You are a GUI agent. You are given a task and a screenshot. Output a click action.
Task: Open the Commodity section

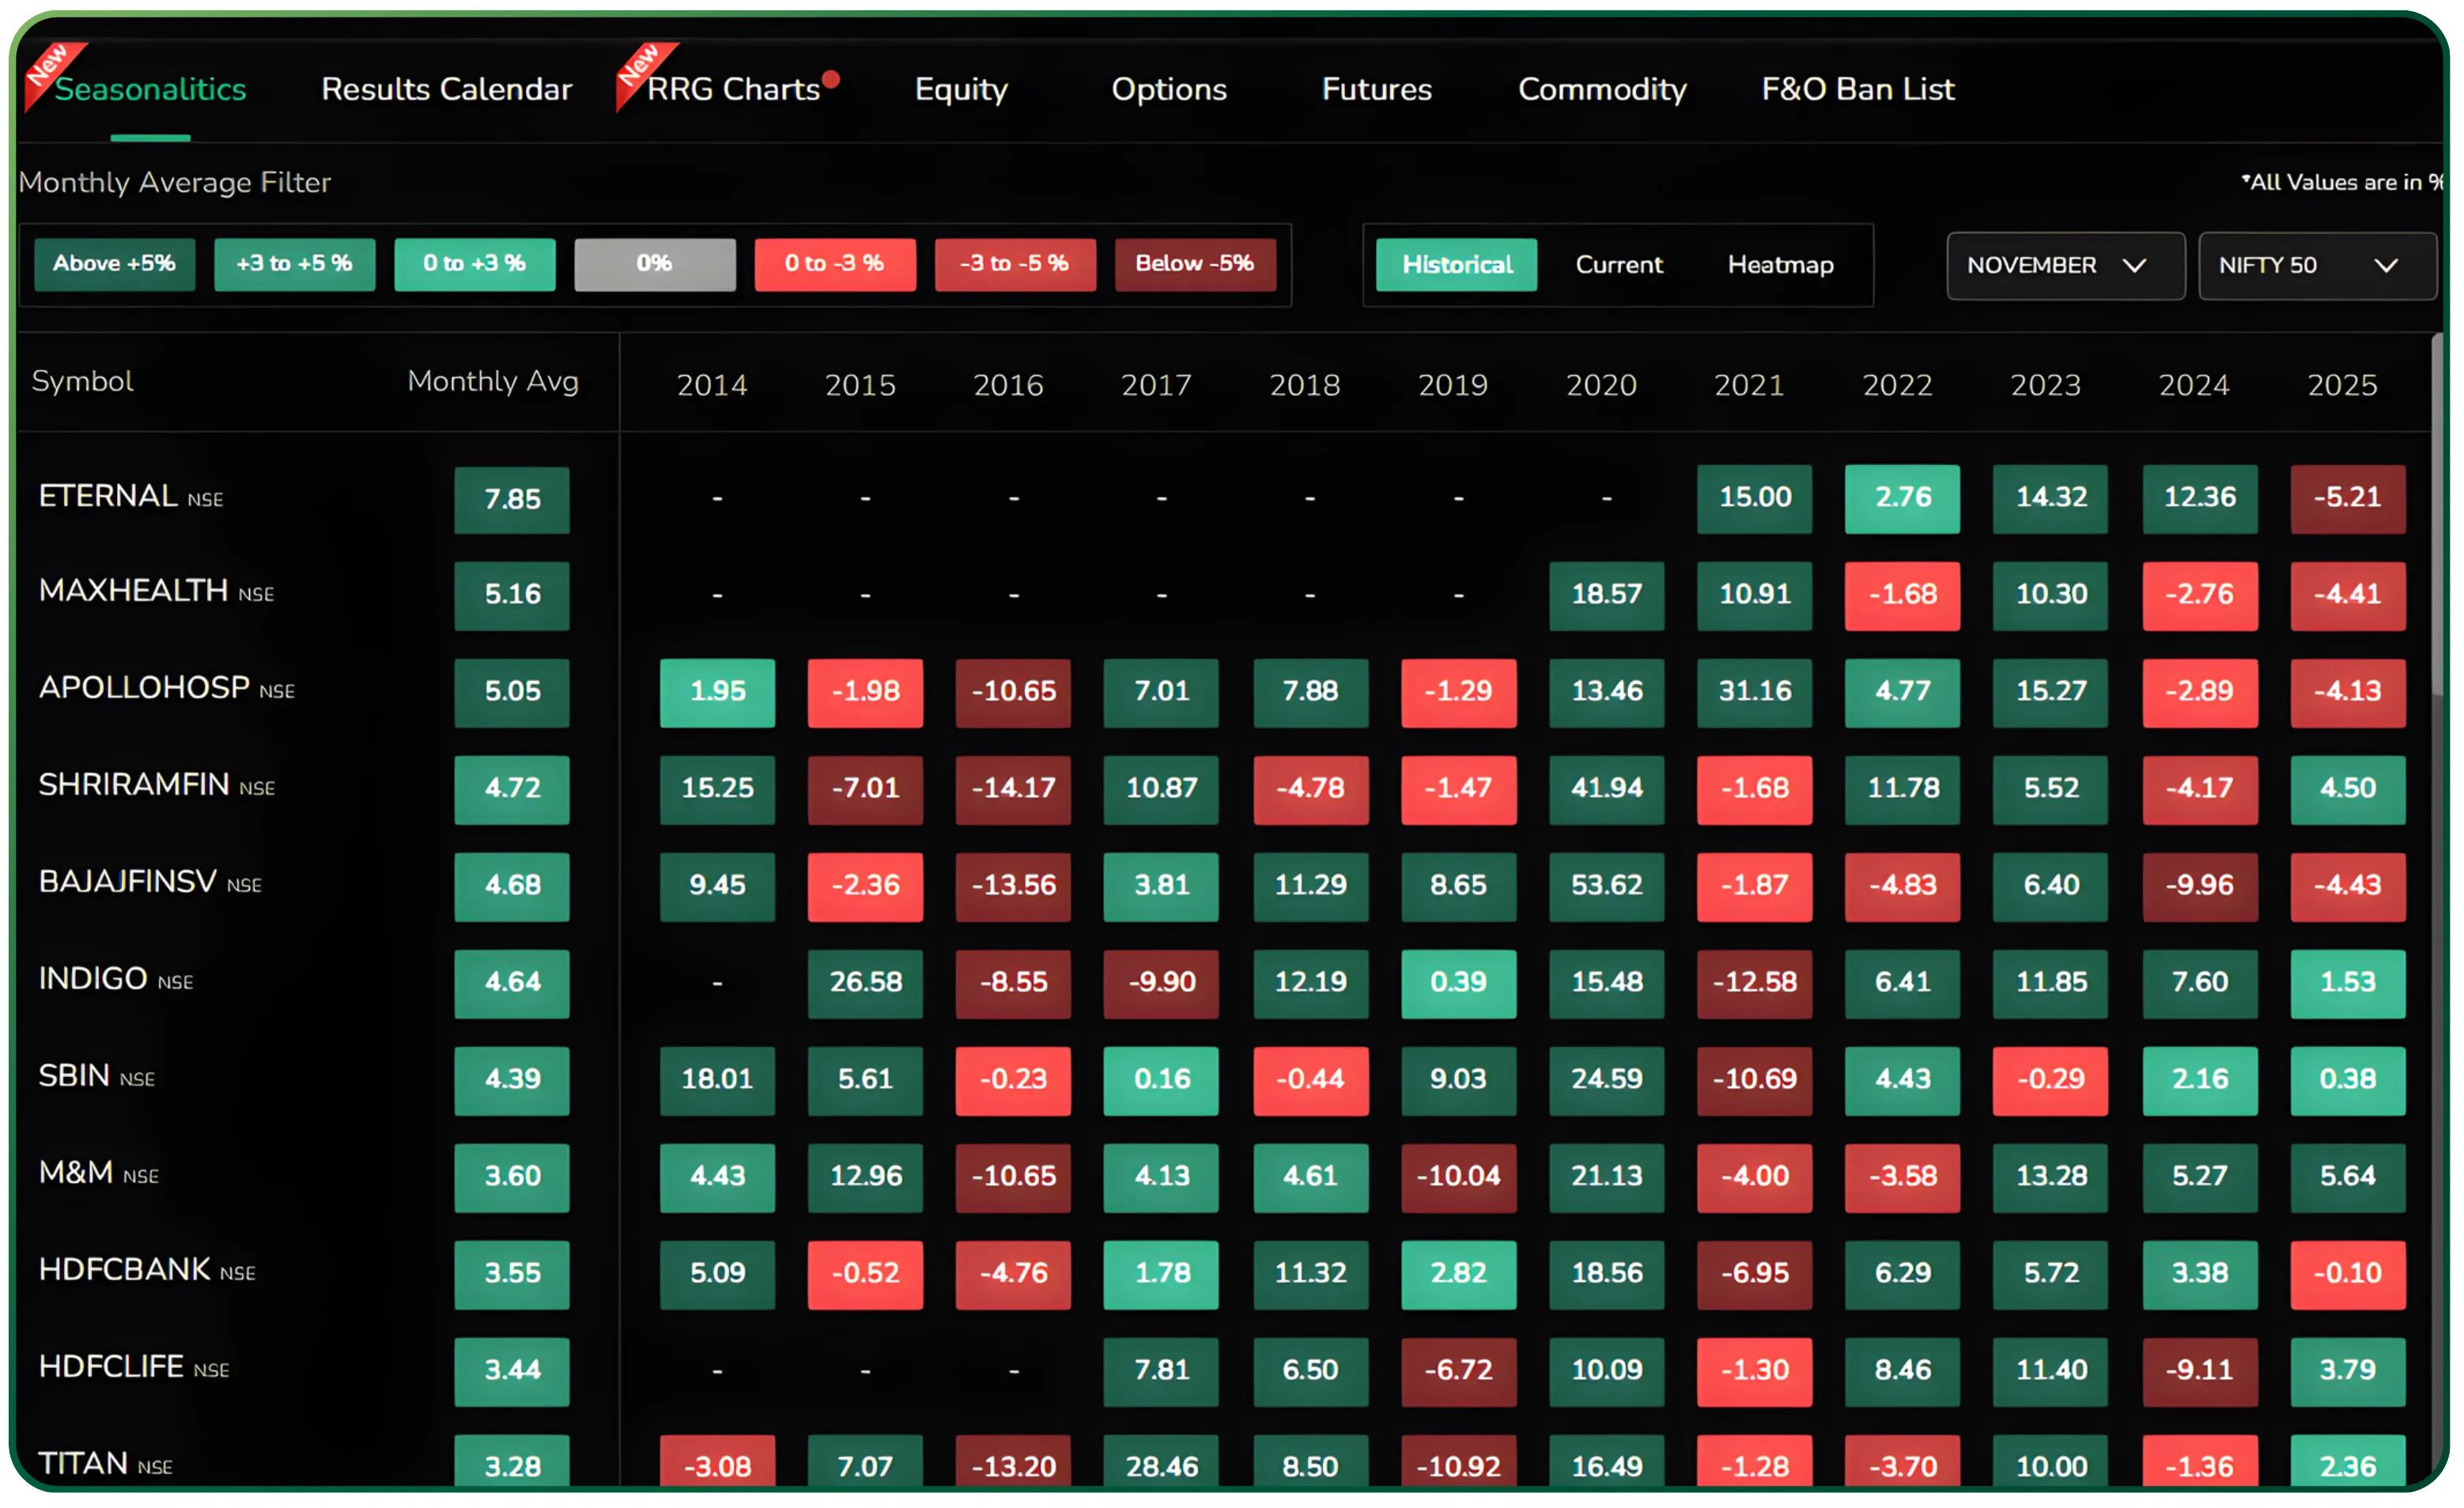click(1601, 89)
